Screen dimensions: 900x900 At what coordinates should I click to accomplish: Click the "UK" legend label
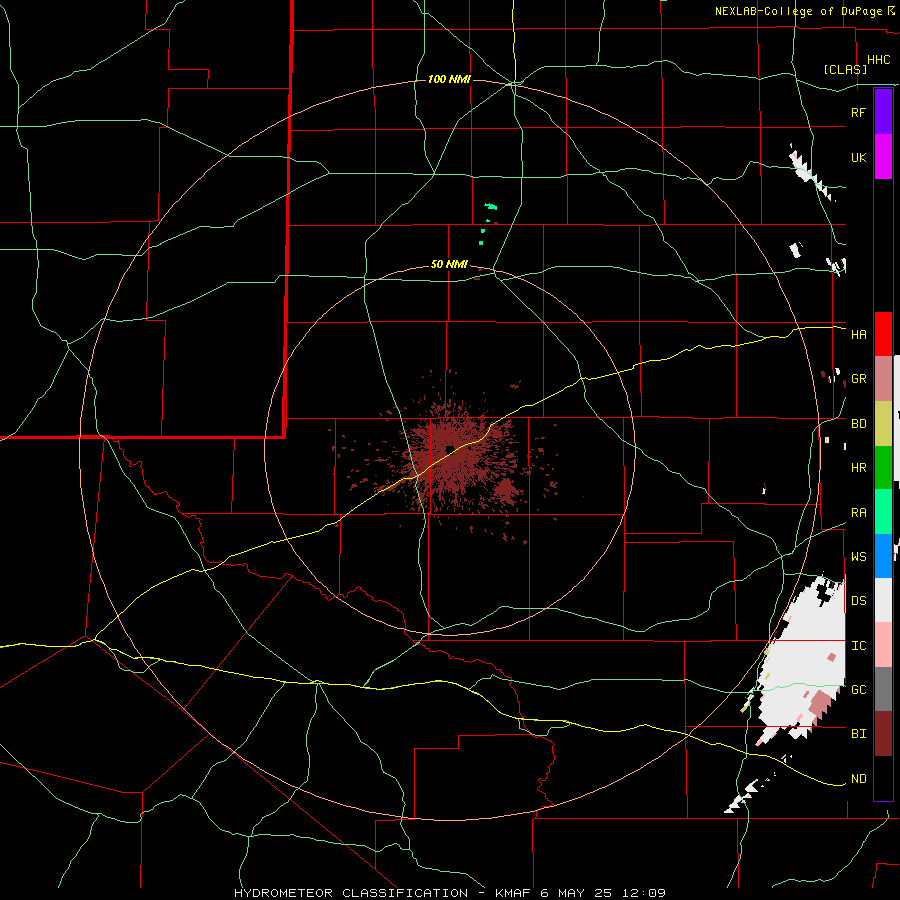point(858,157)
